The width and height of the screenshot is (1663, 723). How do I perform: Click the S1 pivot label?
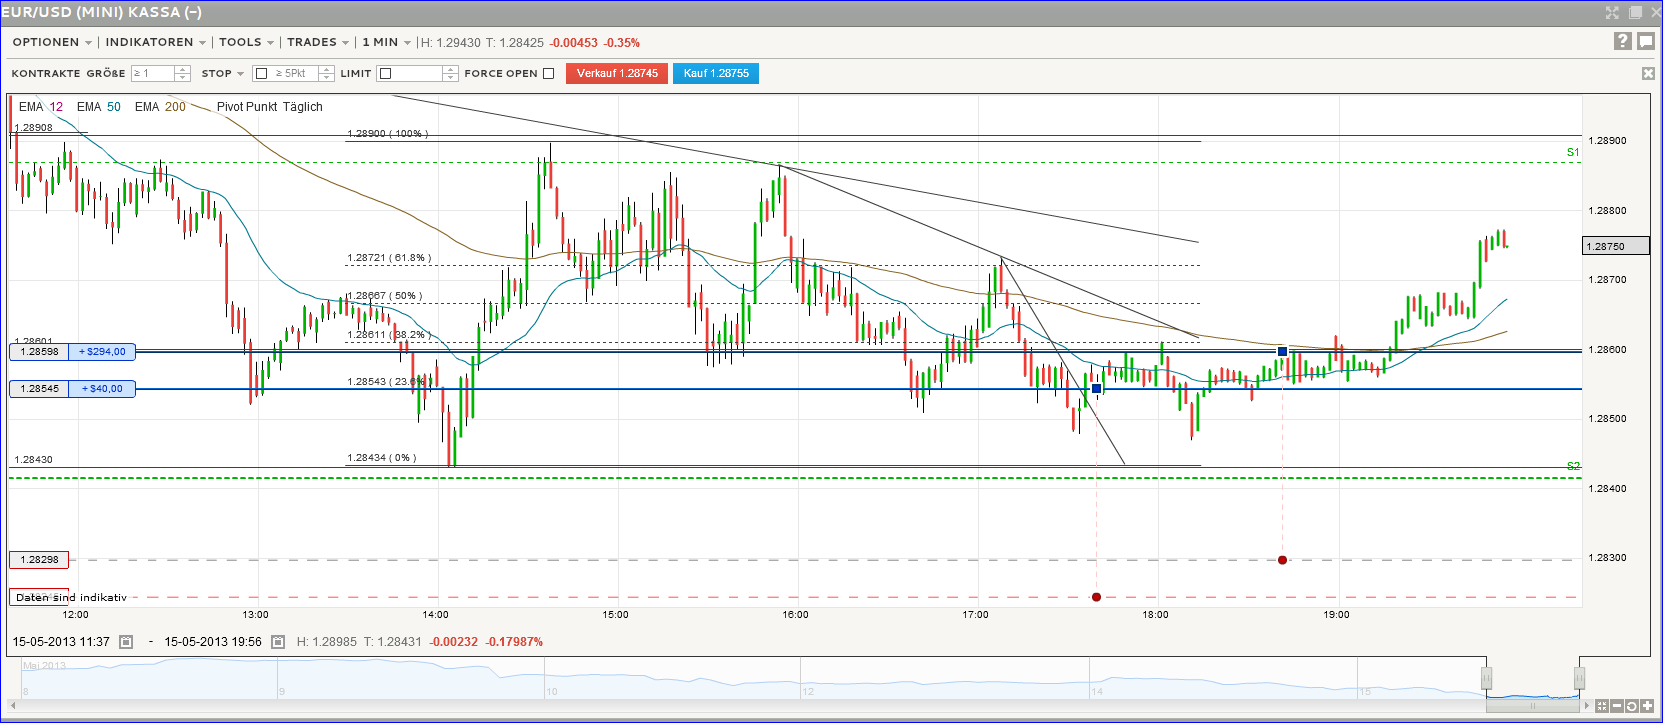coord(1573,153)
